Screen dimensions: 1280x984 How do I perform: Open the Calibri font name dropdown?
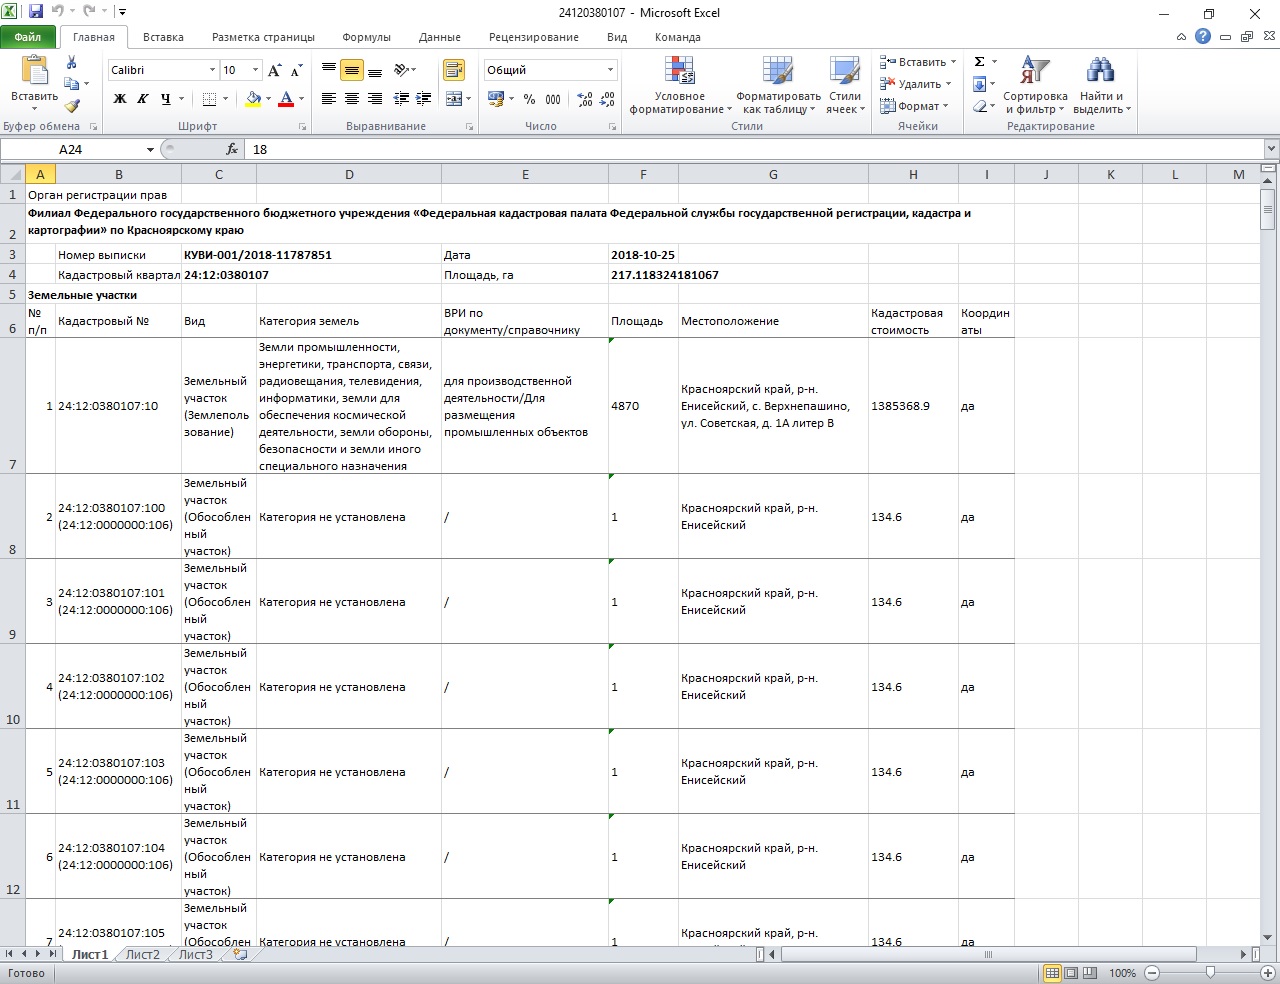(212, 70)
